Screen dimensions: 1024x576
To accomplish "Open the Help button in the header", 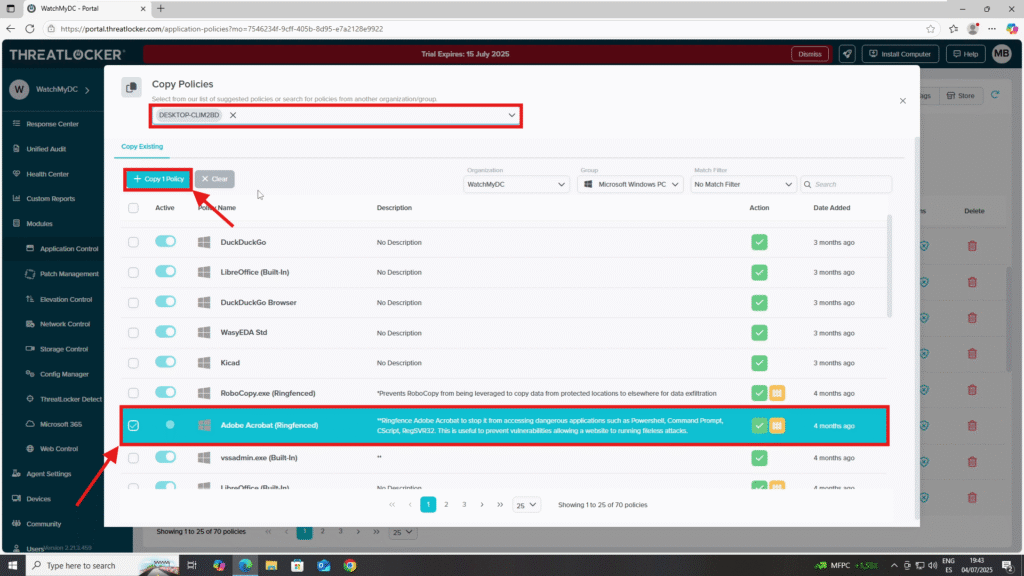I will pos(965,54).
